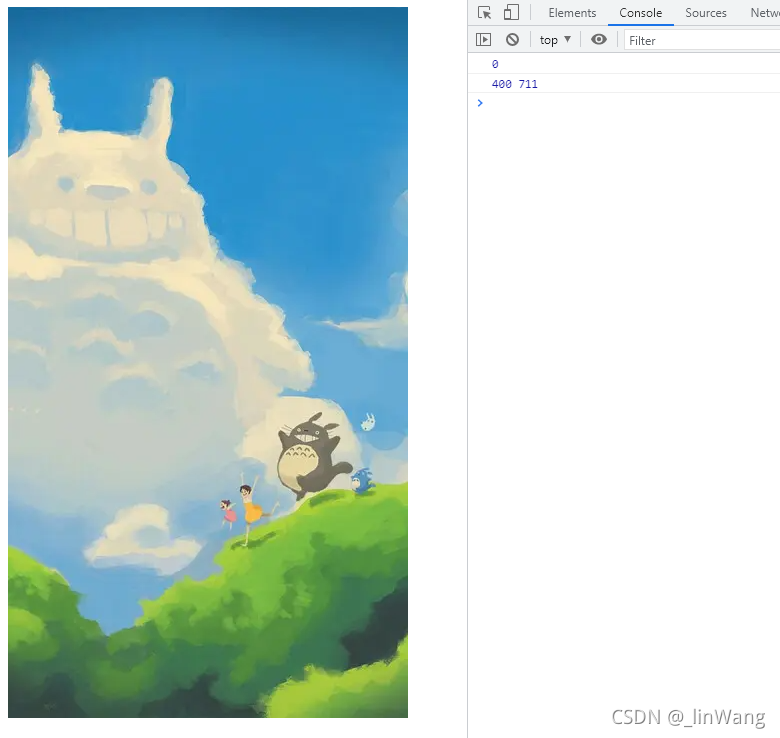
Task: Switch to the Elements tab
Action: pos(572,13)
